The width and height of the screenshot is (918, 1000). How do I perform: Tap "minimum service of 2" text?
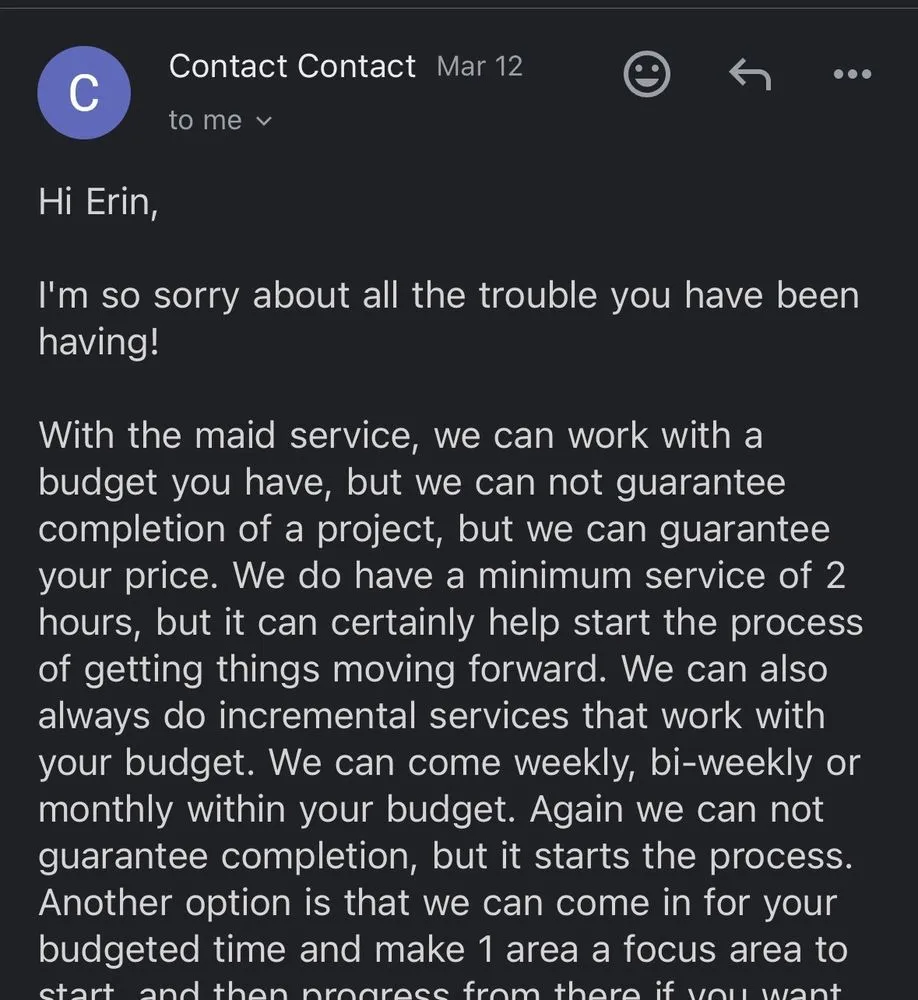click(662, 577)
